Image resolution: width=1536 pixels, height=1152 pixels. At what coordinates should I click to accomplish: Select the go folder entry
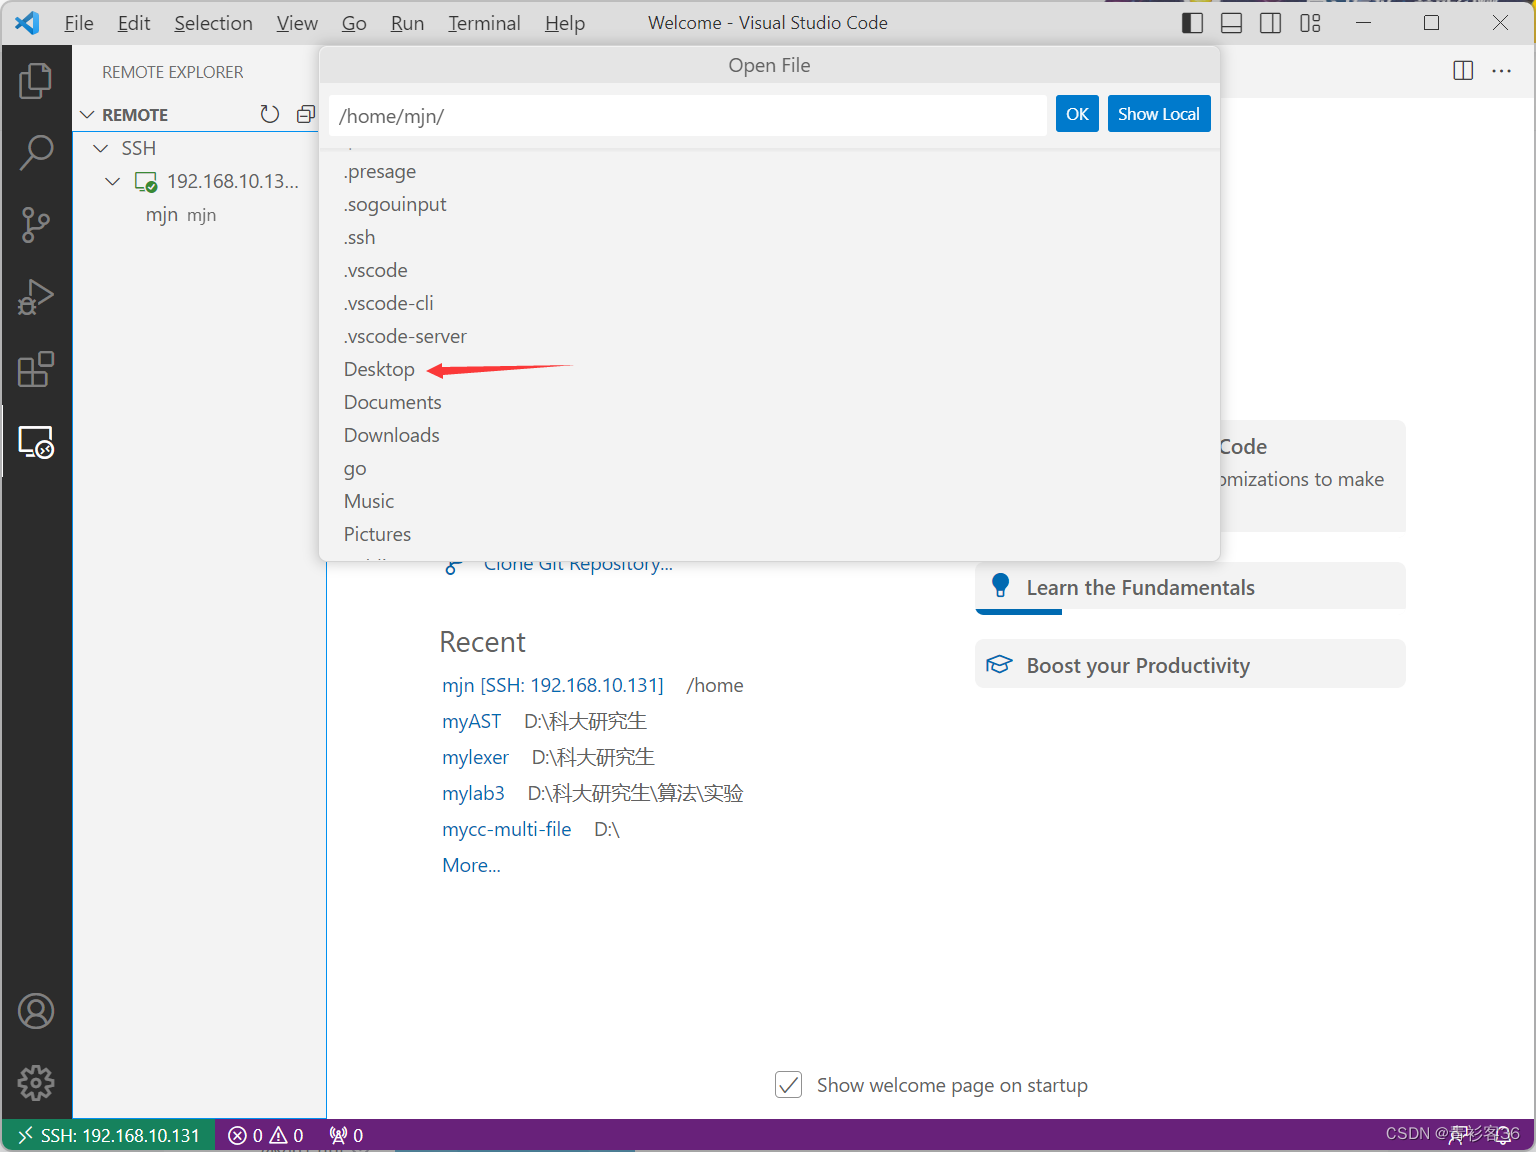pyautogui.click(x=769, y=468)
